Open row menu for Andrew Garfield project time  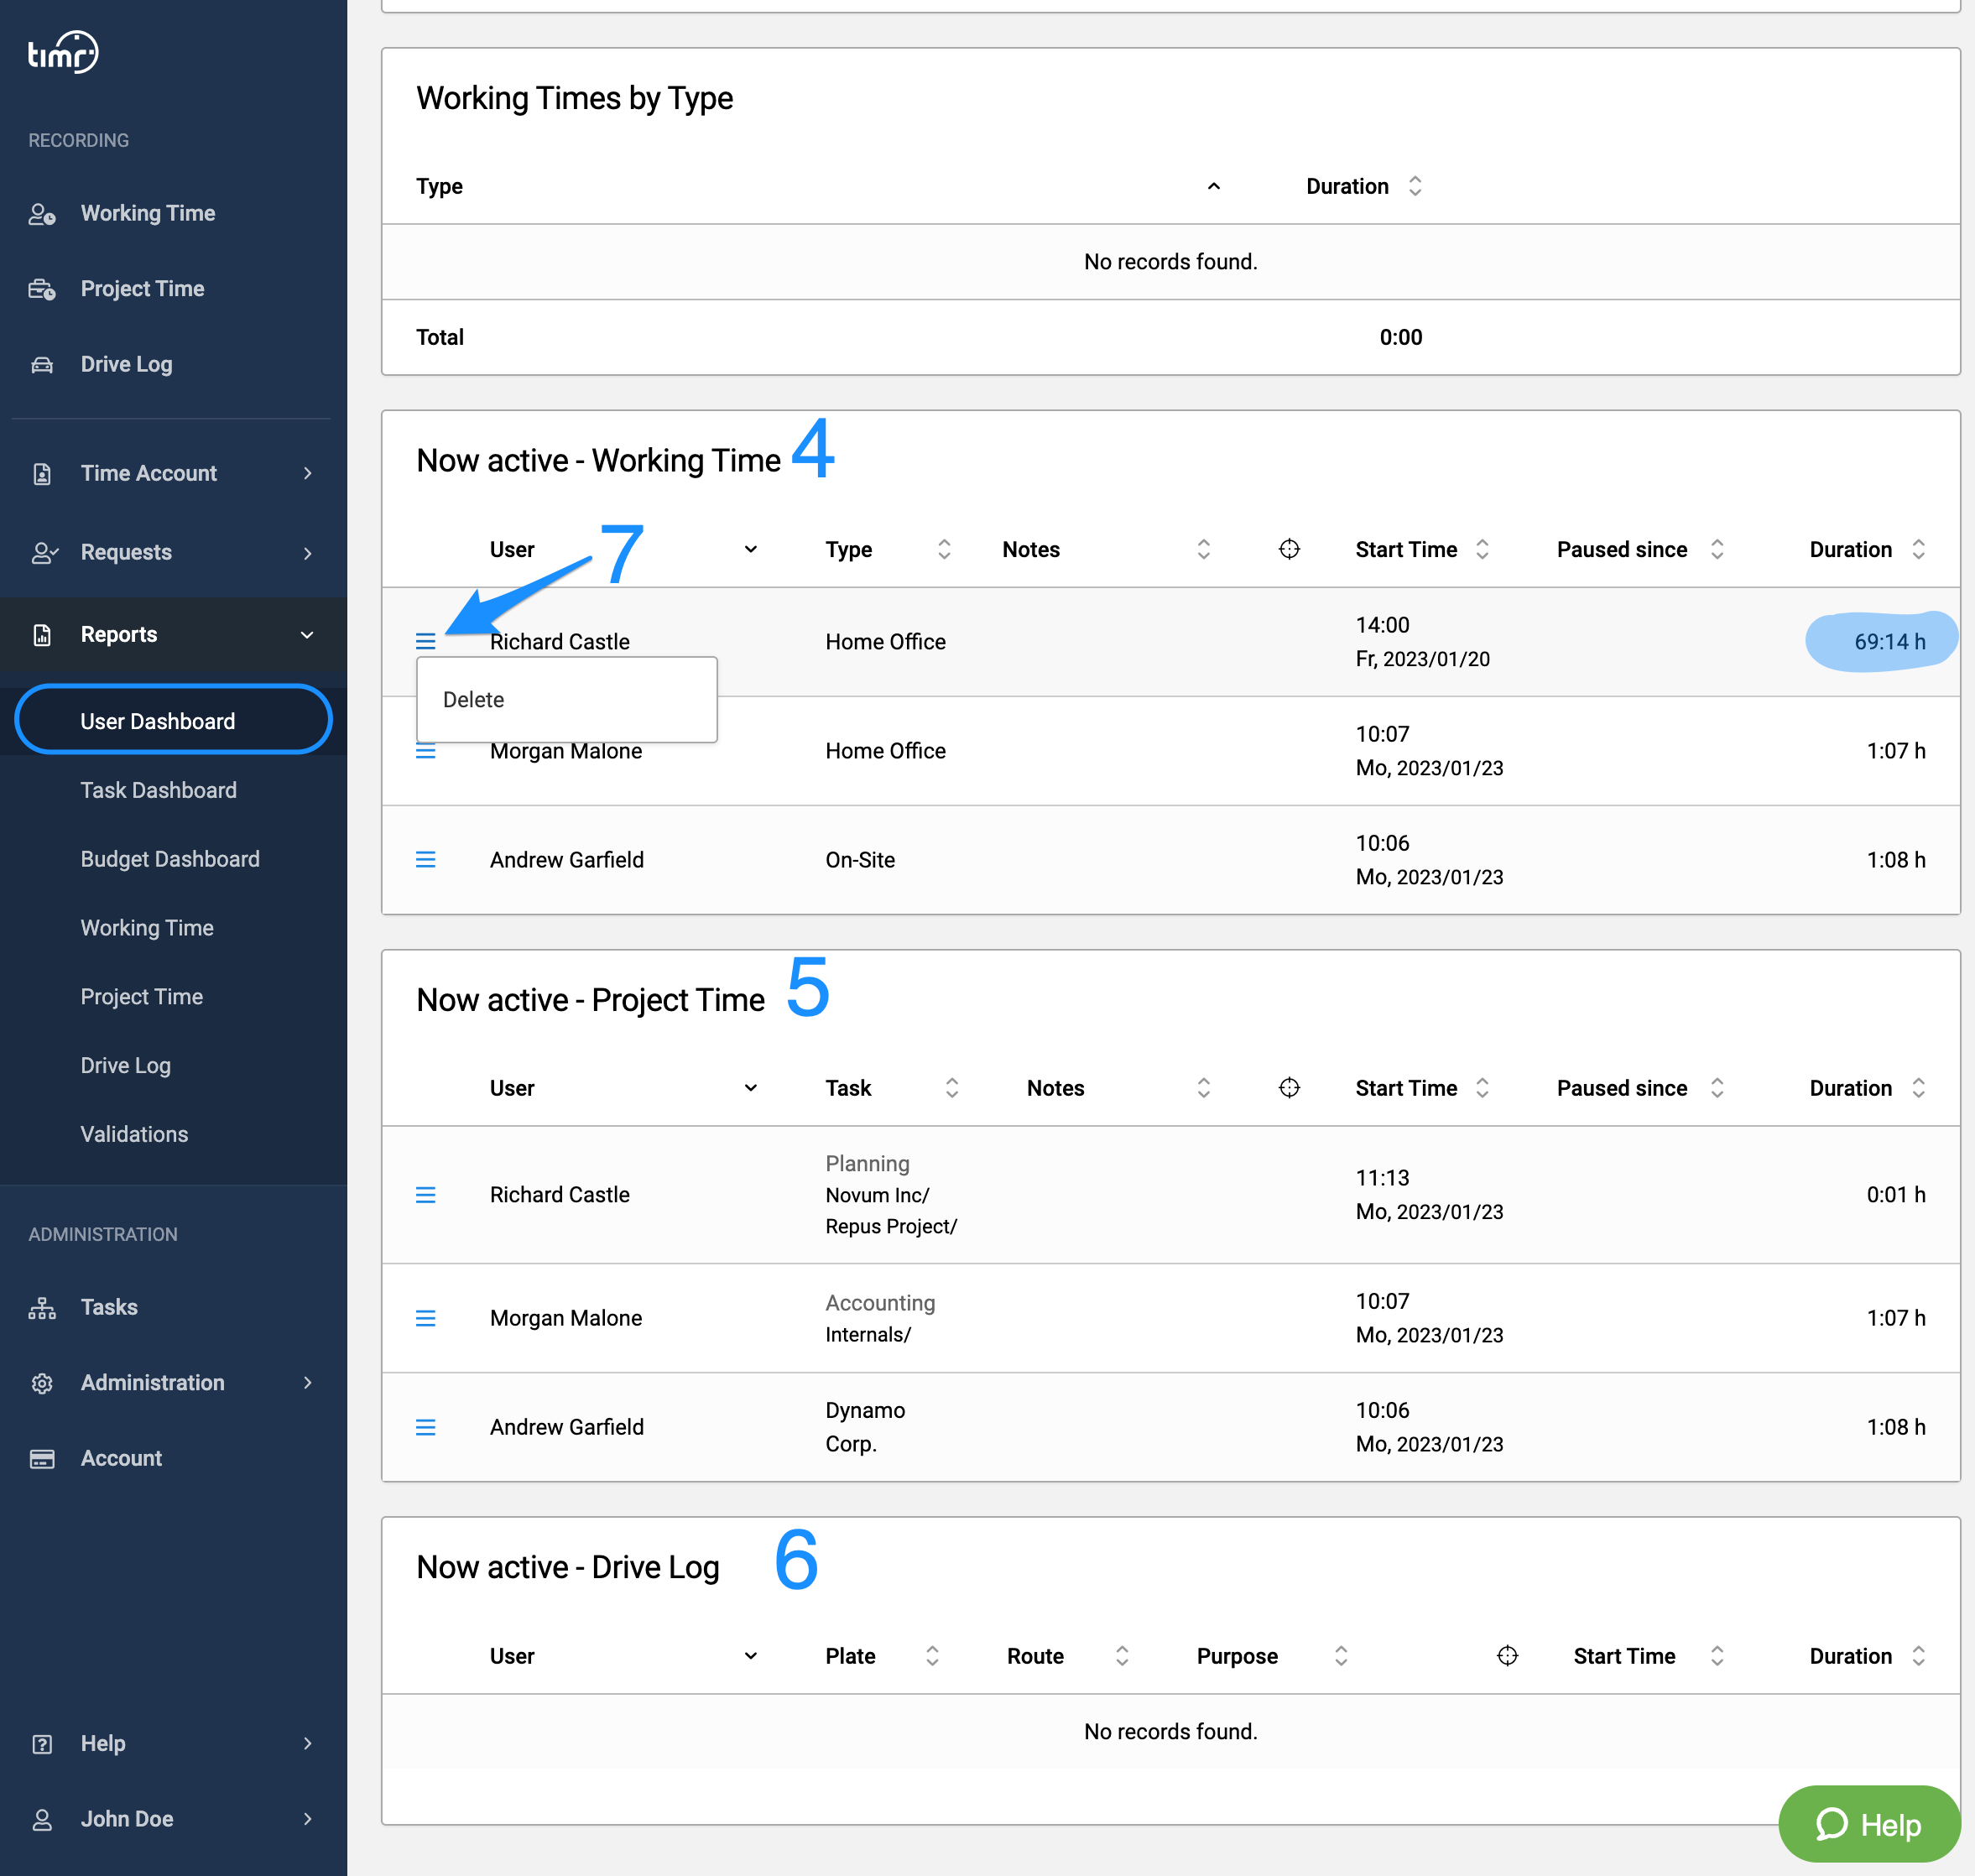point(425,1428)
